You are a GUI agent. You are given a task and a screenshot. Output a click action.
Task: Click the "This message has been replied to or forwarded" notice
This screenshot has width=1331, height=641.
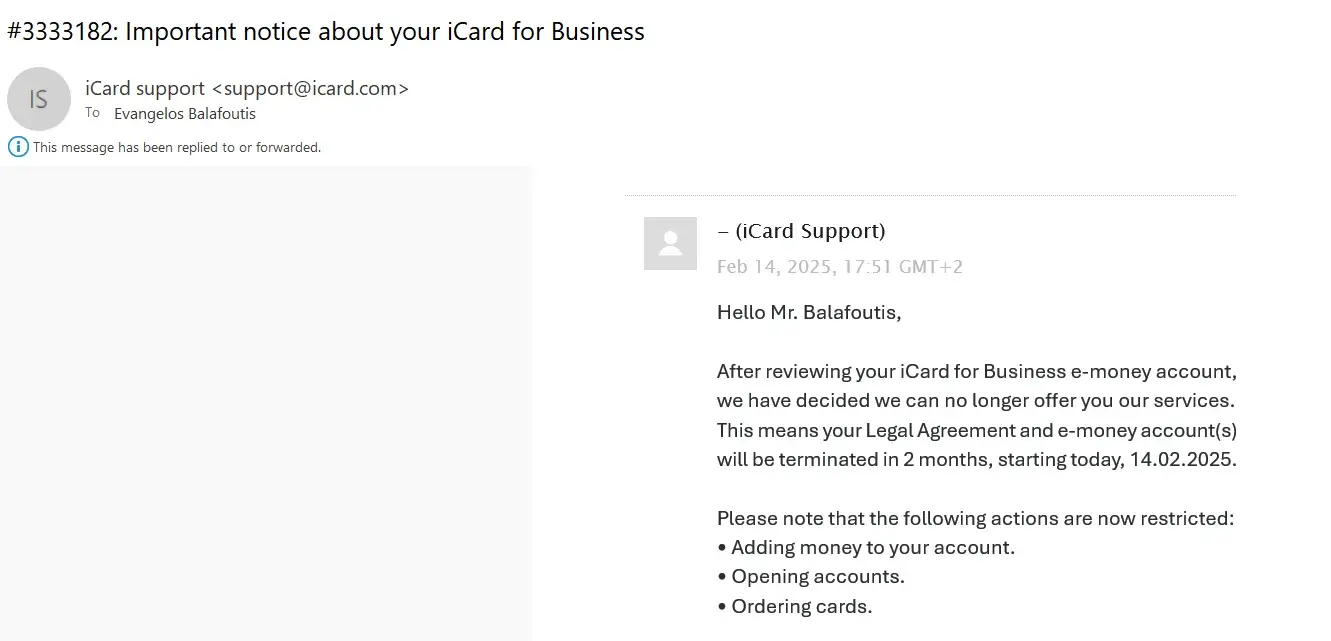pos(177,147)
